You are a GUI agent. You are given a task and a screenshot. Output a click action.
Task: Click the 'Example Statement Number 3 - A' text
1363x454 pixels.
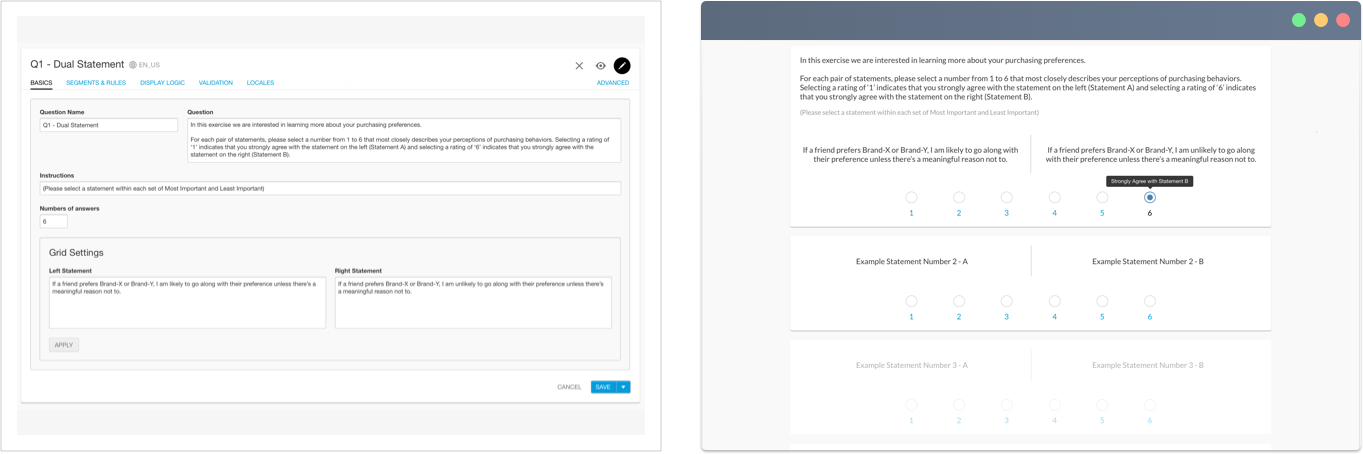[x=911, y=366]
